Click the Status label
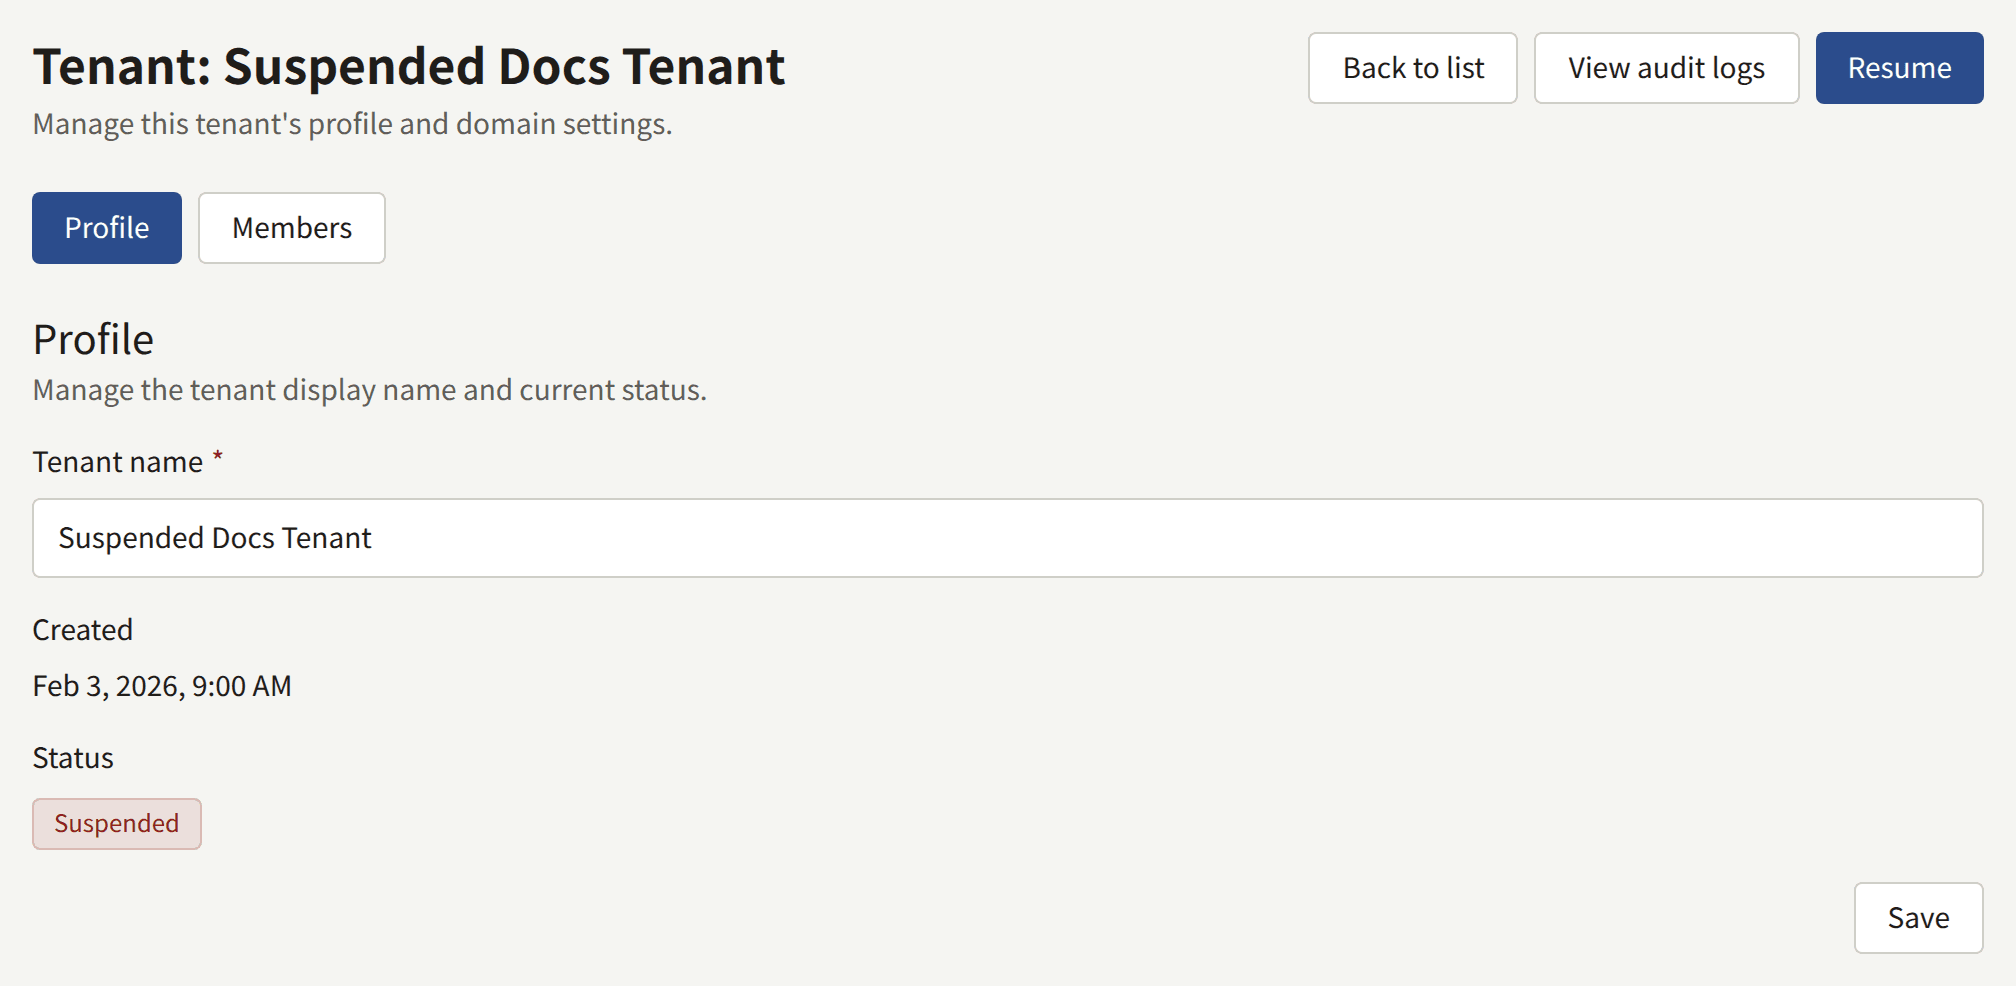Viewport: 2016px width, 986px height. click(73, 758)
